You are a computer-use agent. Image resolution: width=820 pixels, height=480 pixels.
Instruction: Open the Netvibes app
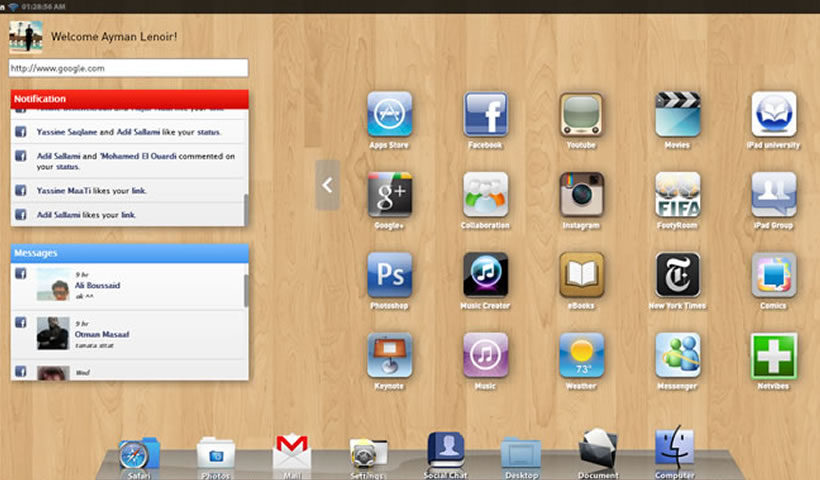tap(774, 355)
